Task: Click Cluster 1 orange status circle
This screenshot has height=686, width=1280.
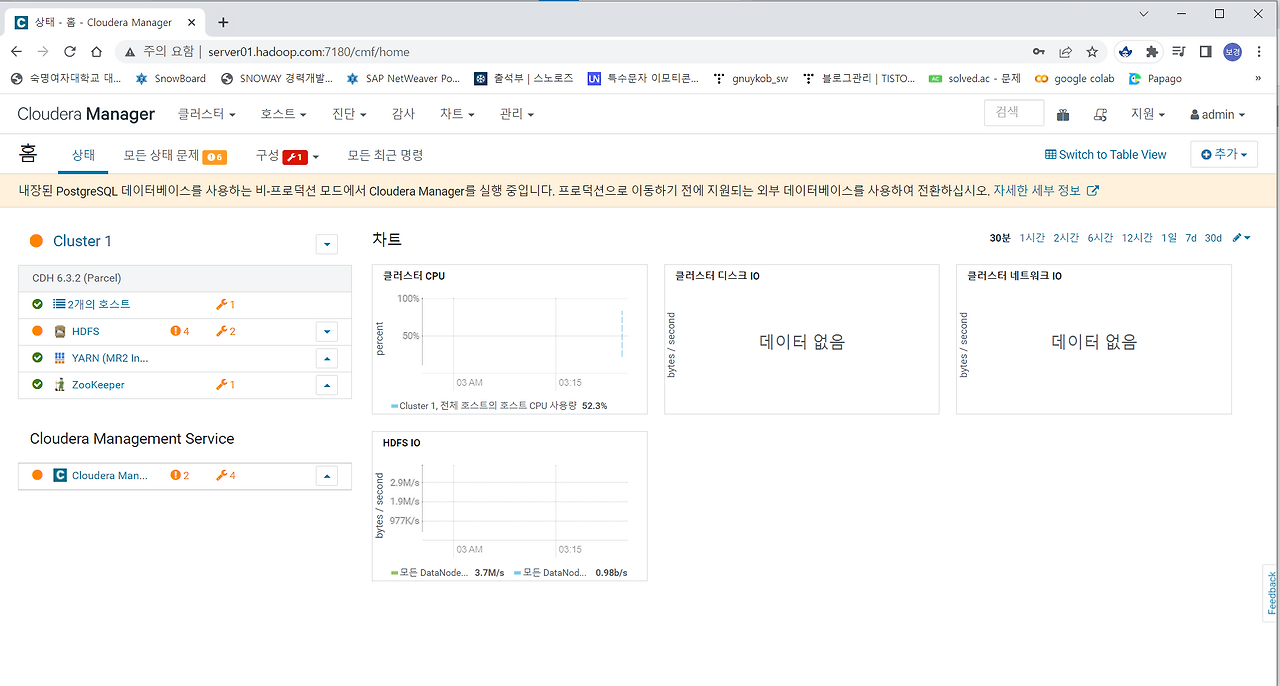Action: tap(37, 241)
